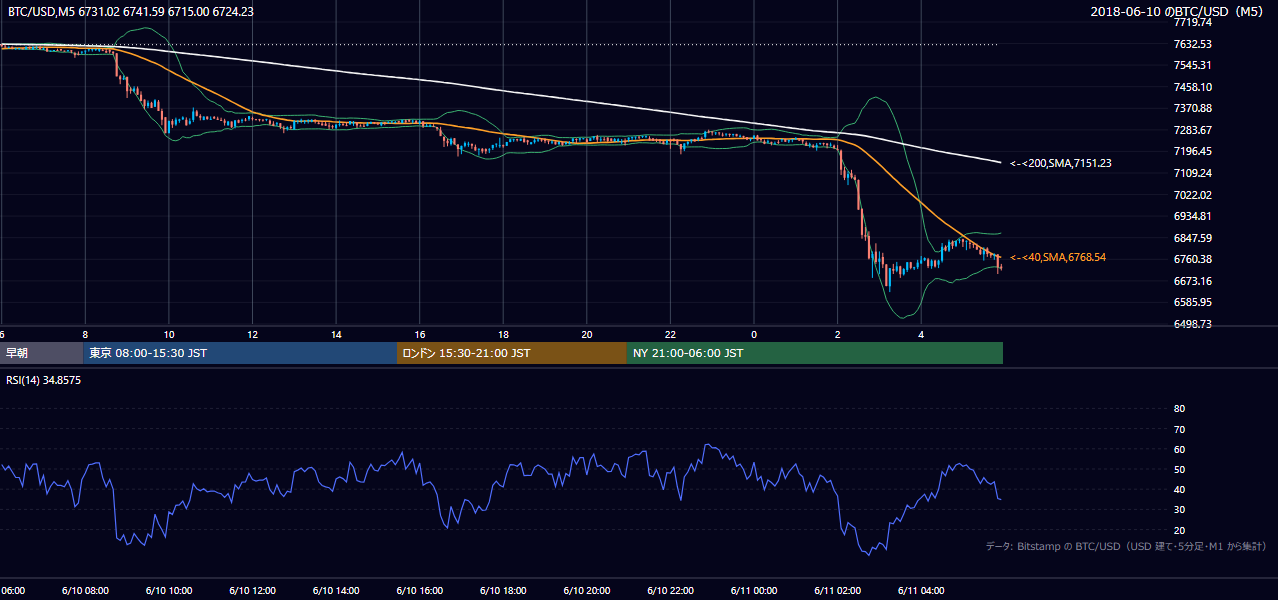
Task: Click price axis value 7545.31
Action: pyautogui.click(x=1193, y=65)
